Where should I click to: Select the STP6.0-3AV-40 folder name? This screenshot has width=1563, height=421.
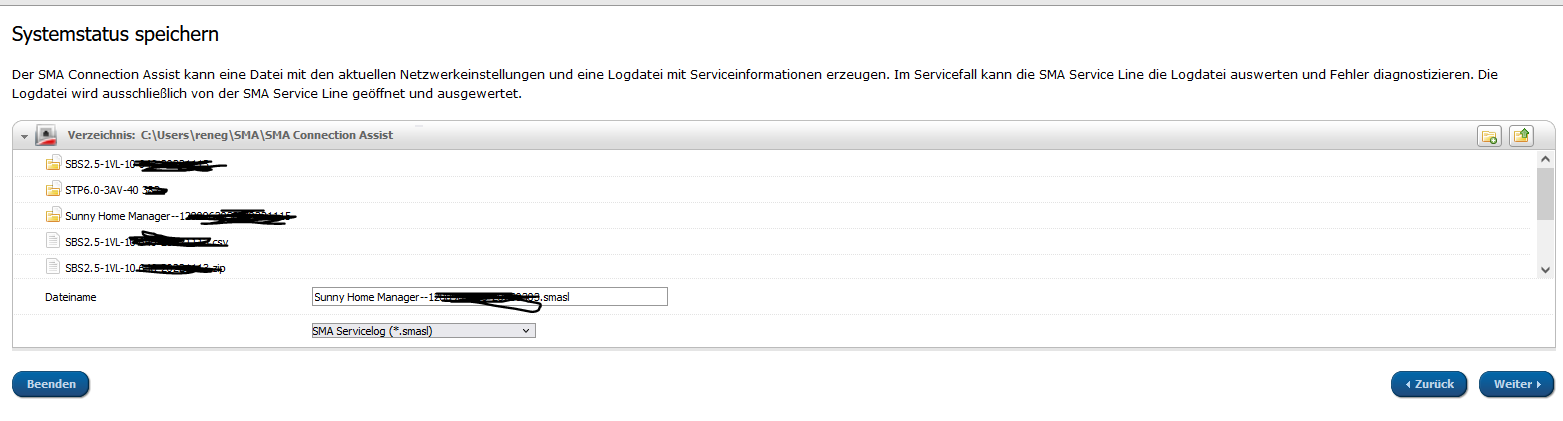click(114, 189)
